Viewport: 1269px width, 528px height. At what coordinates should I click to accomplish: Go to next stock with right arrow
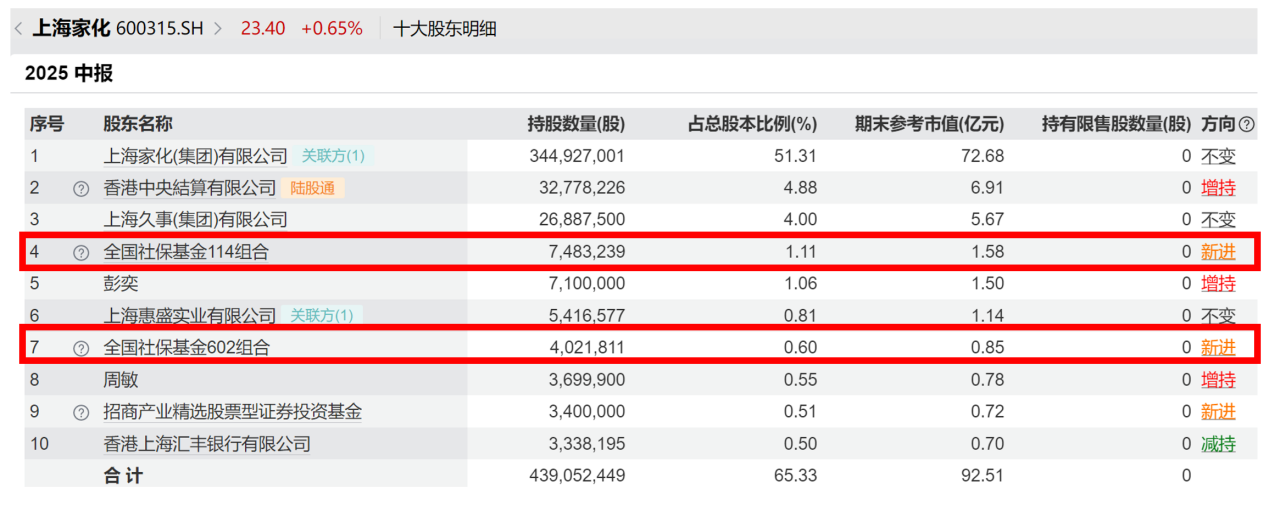(218, 29)
